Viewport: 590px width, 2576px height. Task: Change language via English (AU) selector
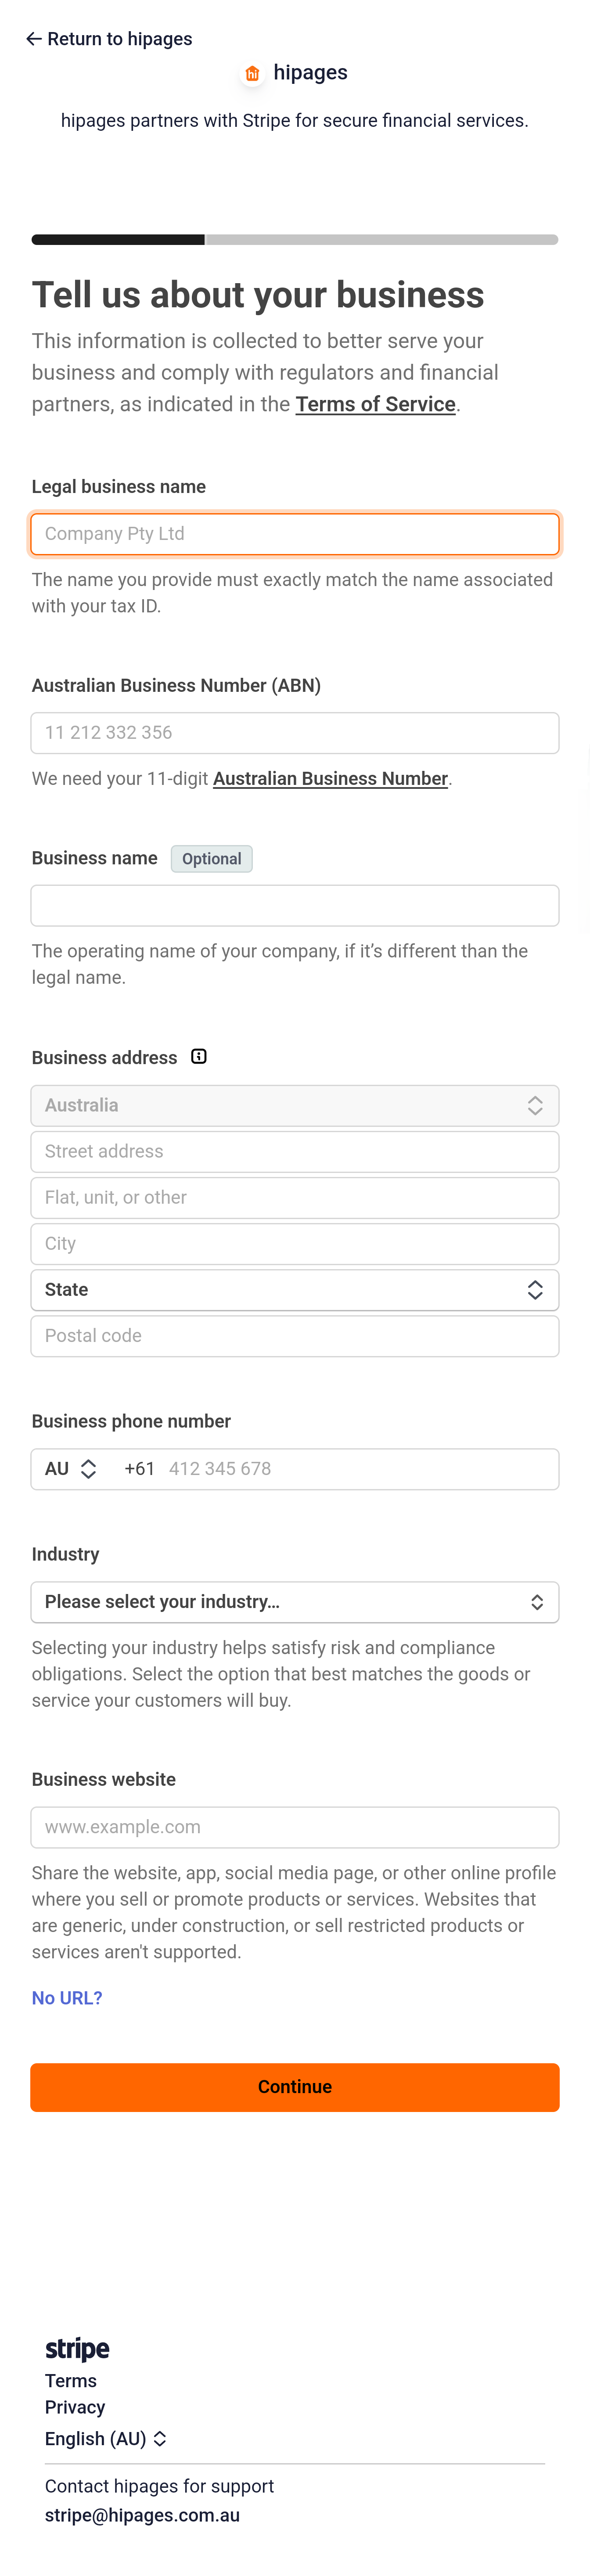point(105,2439)
